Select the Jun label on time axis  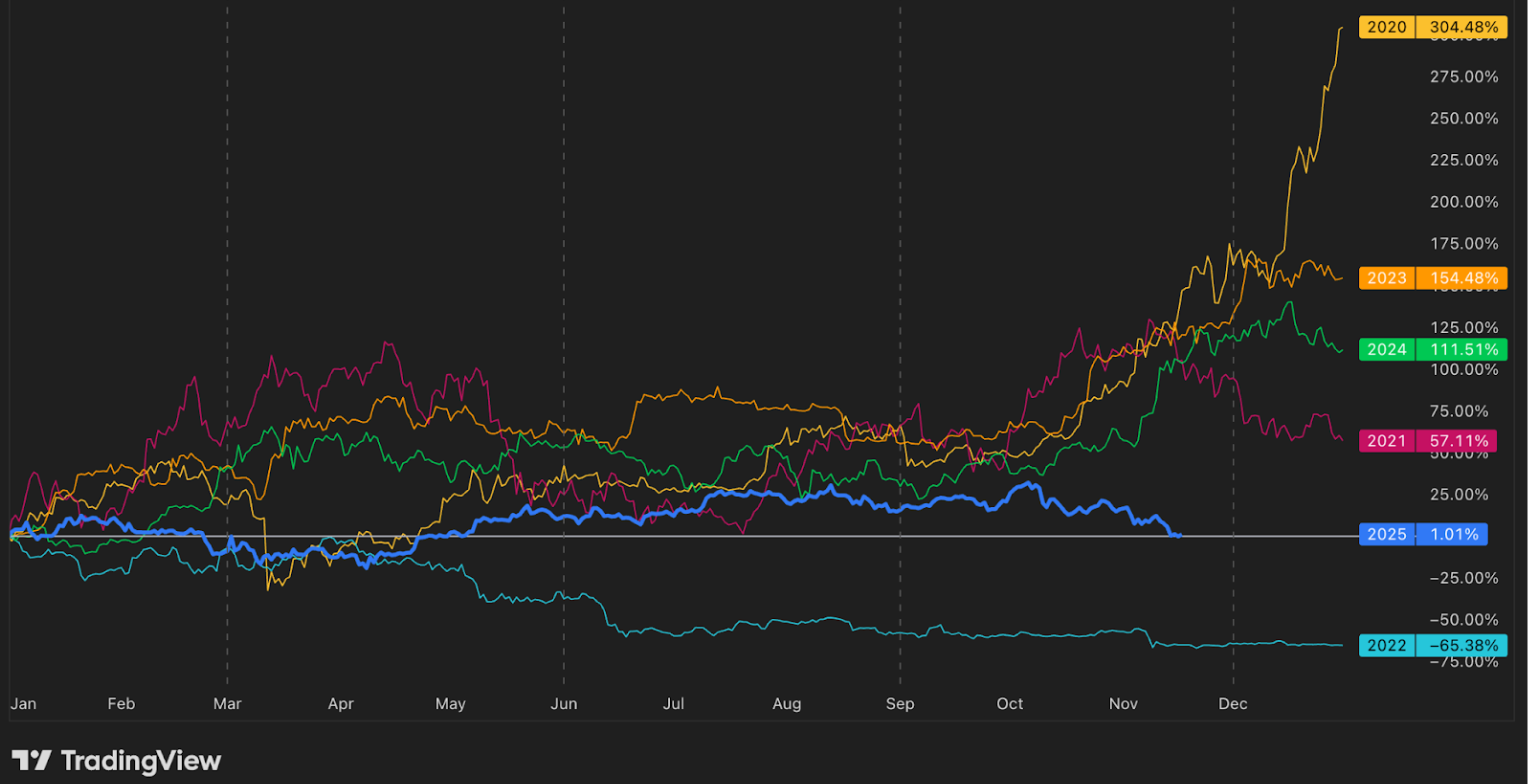(x=564, y=704)
